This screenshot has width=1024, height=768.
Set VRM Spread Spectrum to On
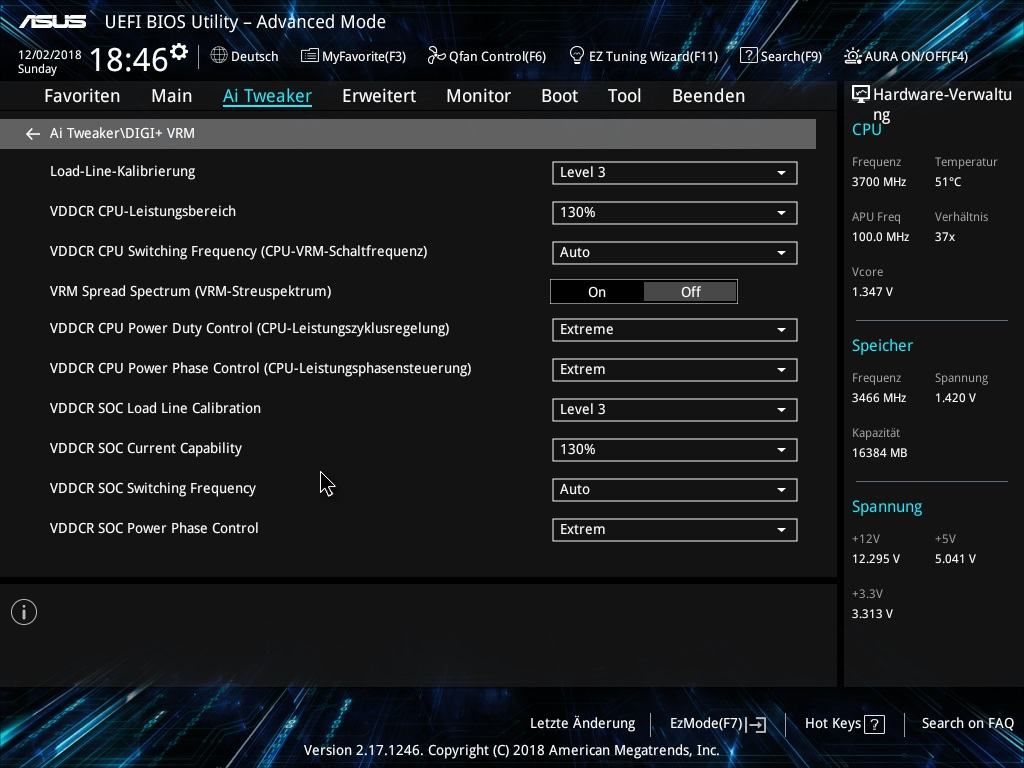597,292
